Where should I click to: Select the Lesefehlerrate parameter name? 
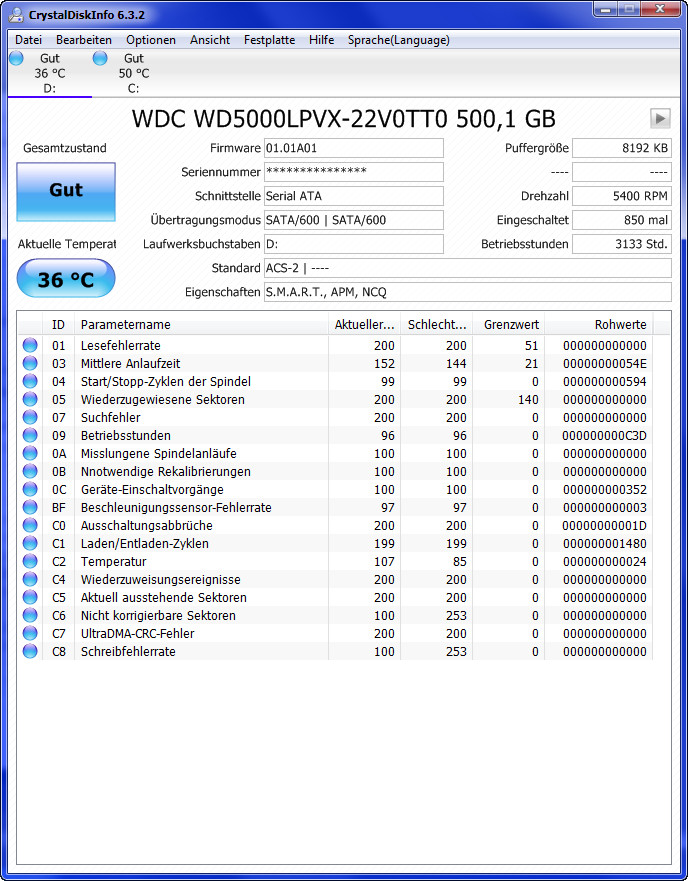120,346
